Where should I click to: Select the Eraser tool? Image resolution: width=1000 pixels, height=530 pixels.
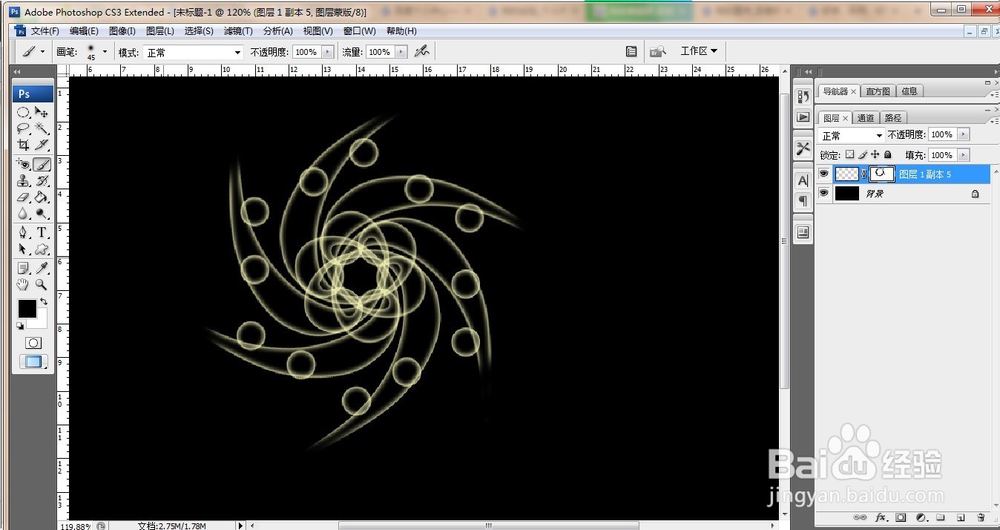tap(24, 198)
